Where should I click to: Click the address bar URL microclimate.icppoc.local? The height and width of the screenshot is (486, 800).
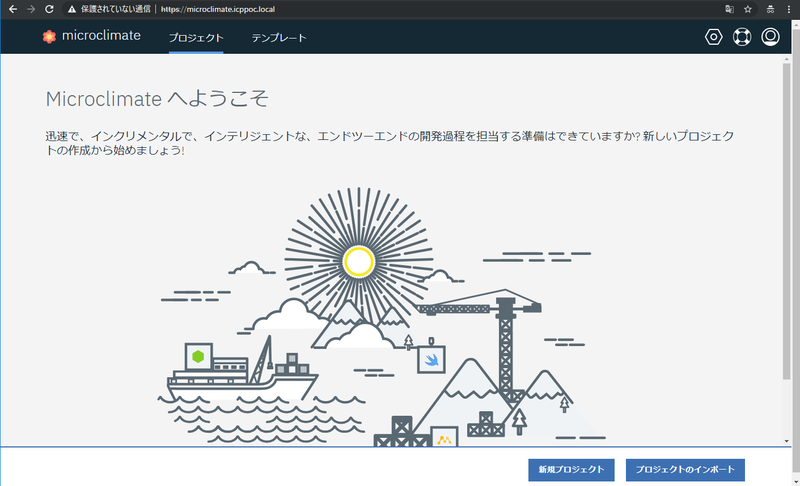[218, 9]
